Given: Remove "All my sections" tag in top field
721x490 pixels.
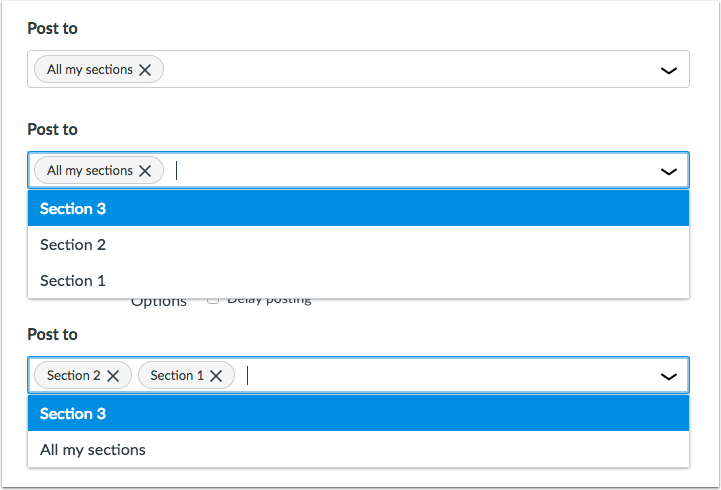Looking at the screenshot, I should 145,70.
